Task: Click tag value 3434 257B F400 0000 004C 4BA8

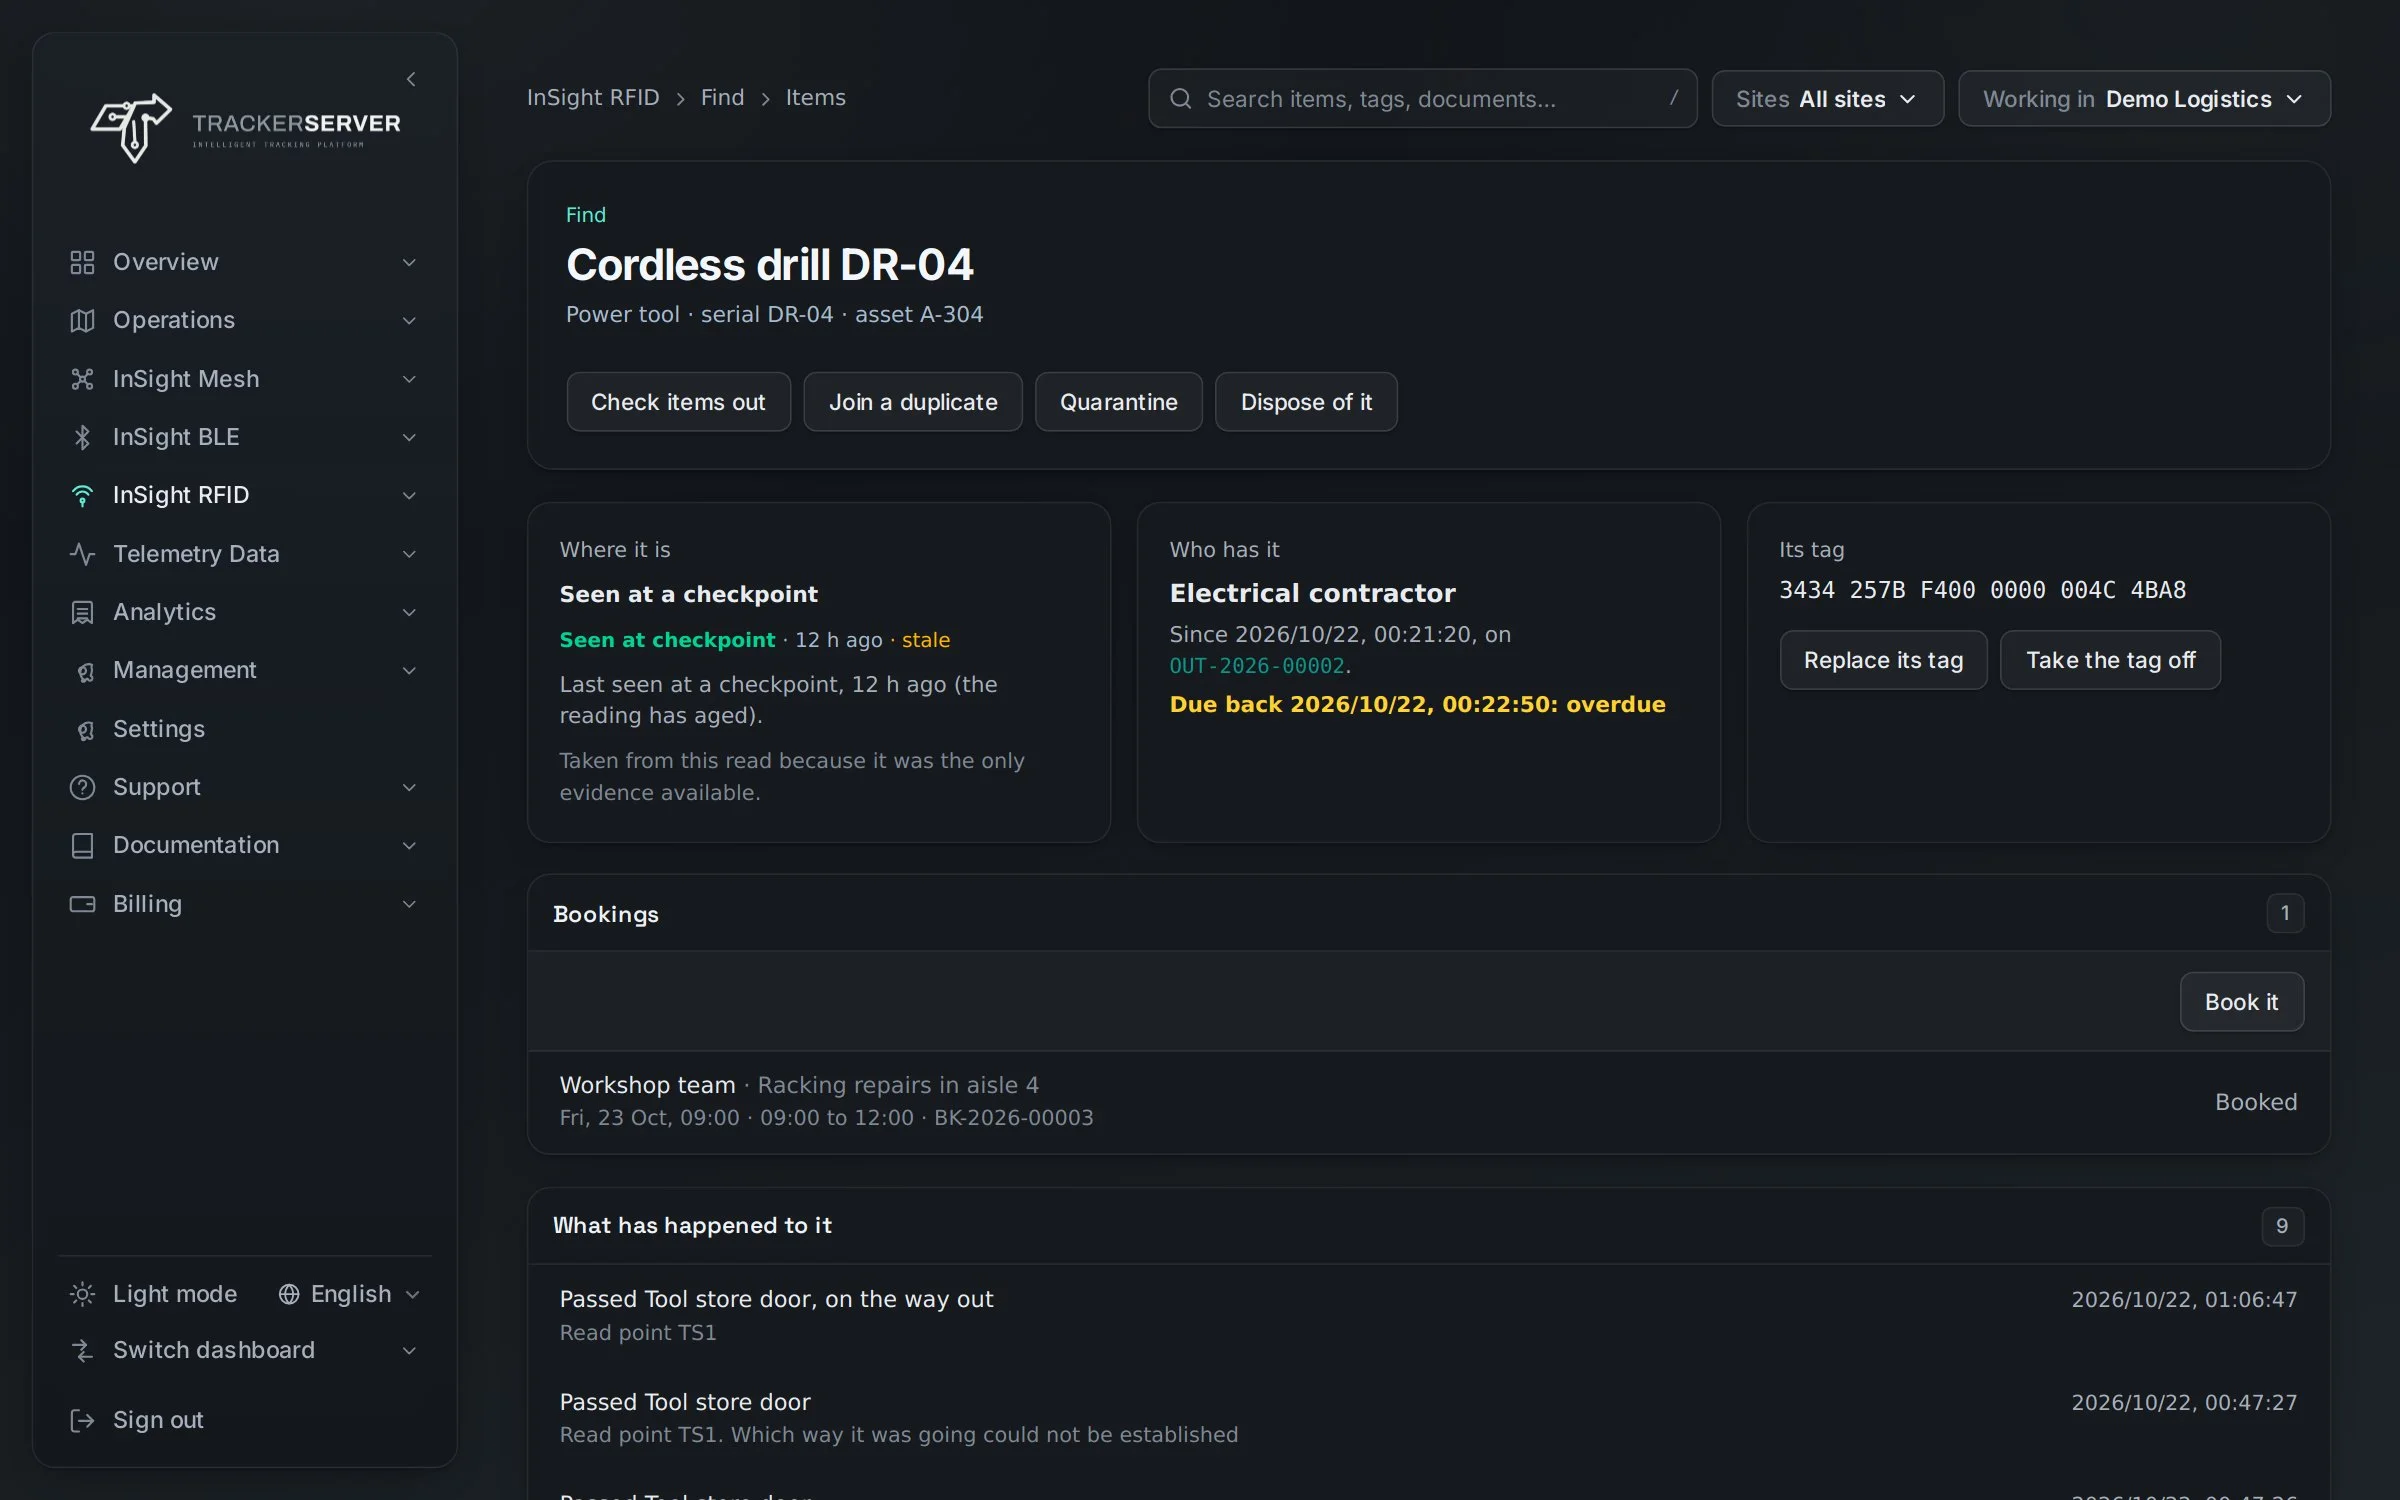Action: (1982, 590)
